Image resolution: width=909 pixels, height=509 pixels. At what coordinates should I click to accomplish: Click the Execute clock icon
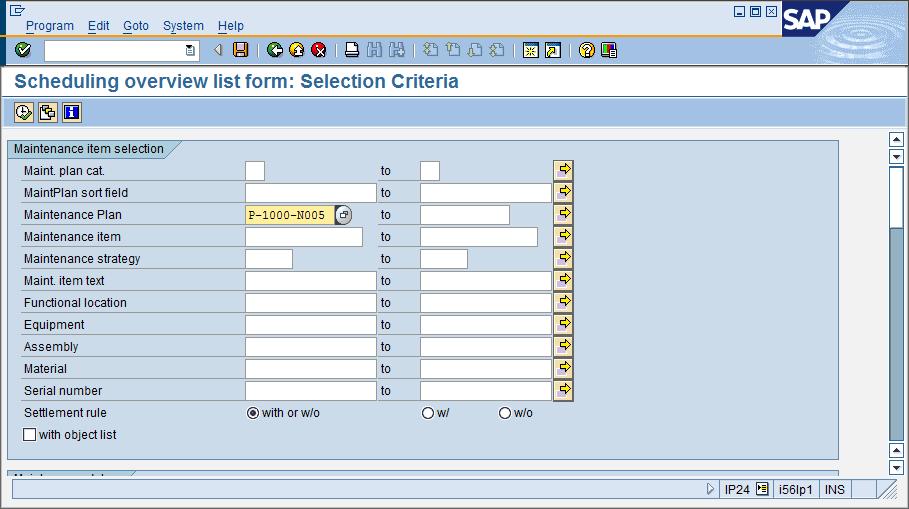pyautogui.click(x=24, y=112)
